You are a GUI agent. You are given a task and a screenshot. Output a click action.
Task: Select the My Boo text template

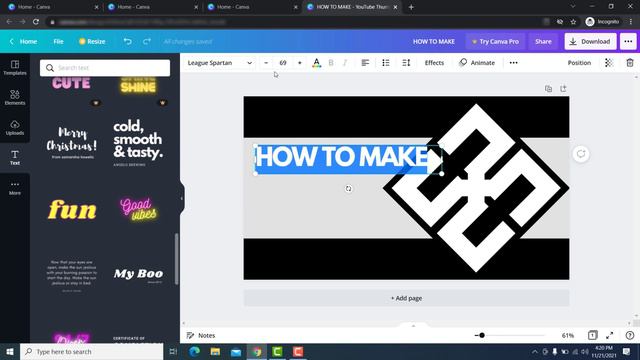(x=138, y=274)
